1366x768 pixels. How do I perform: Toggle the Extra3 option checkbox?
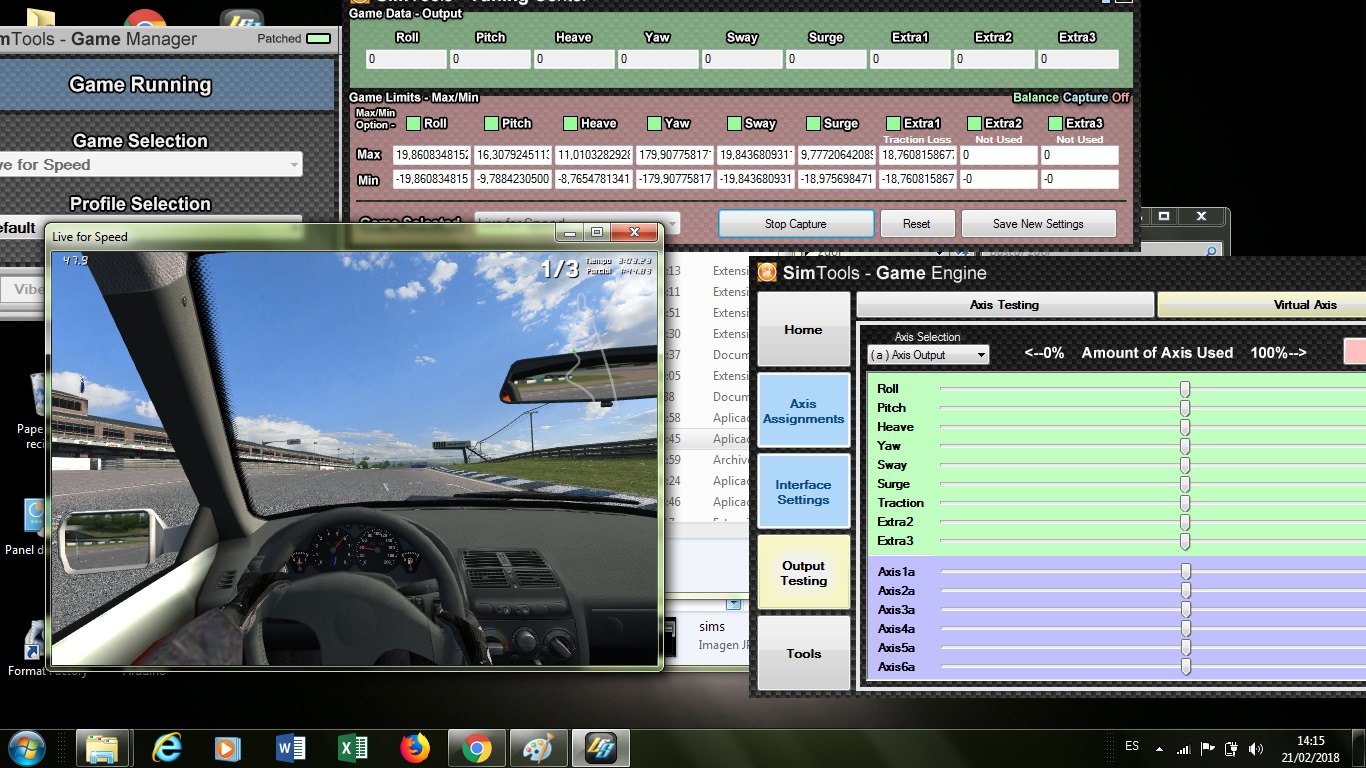[x=1055, y=123]
